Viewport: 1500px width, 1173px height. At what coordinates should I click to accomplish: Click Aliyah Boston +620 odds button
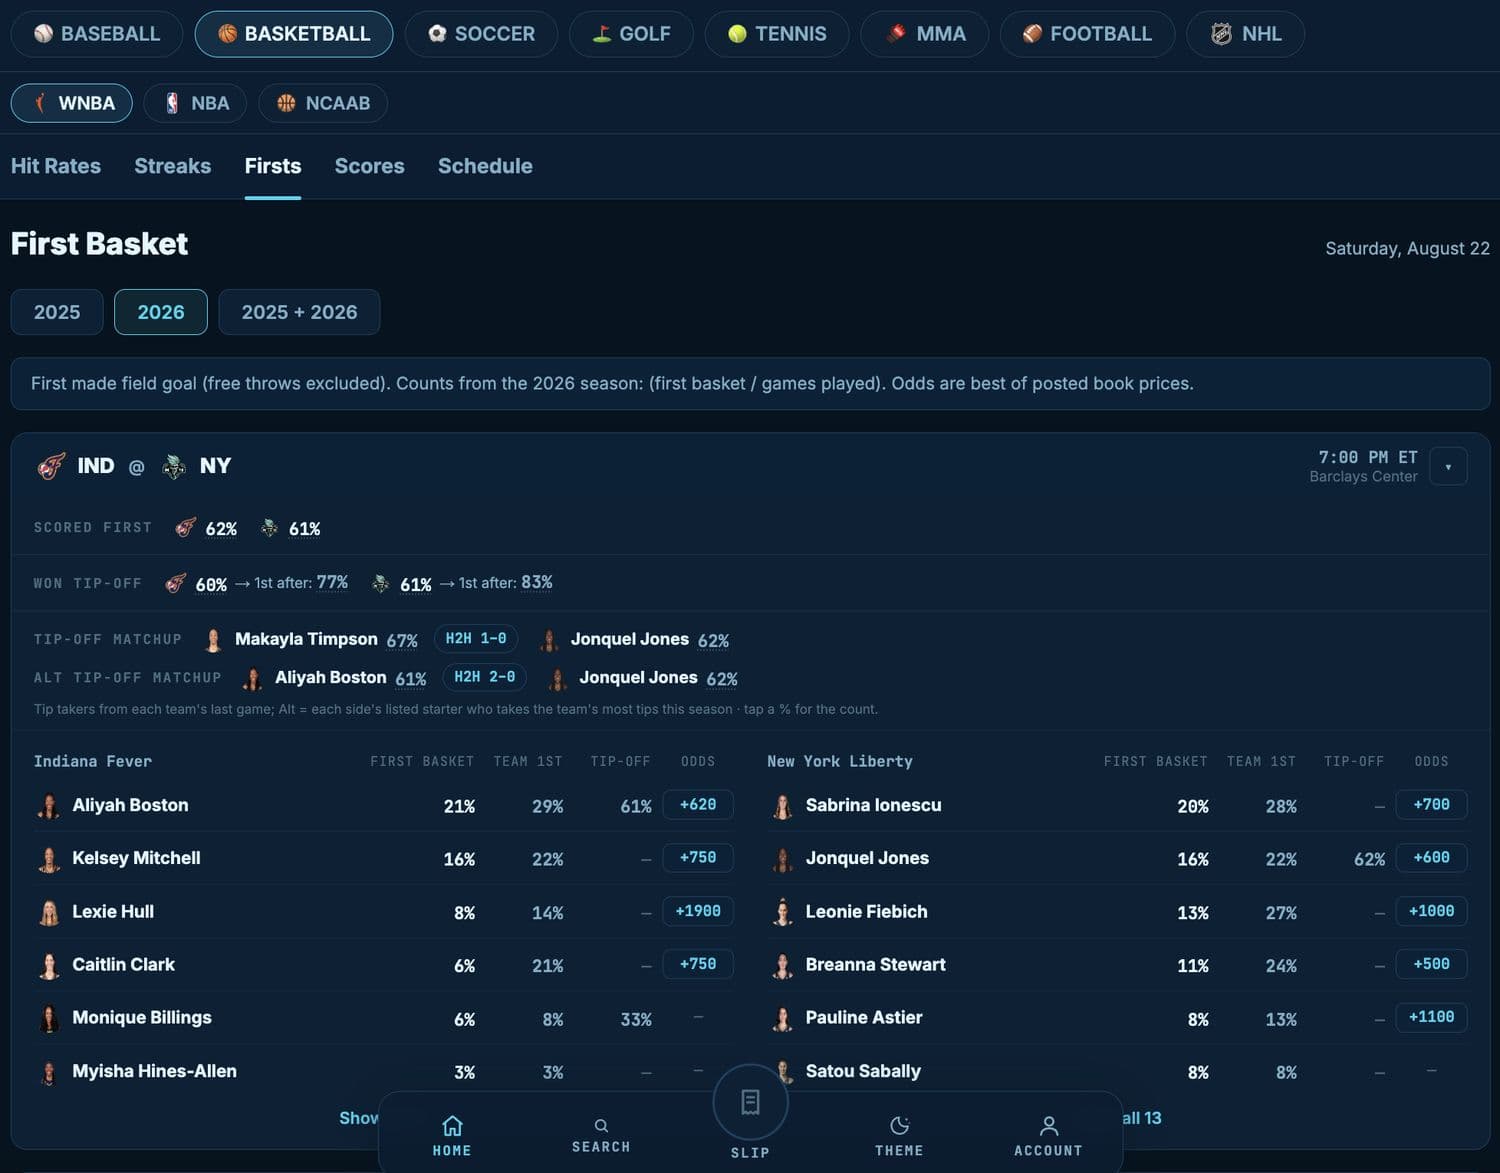point(698,805)
